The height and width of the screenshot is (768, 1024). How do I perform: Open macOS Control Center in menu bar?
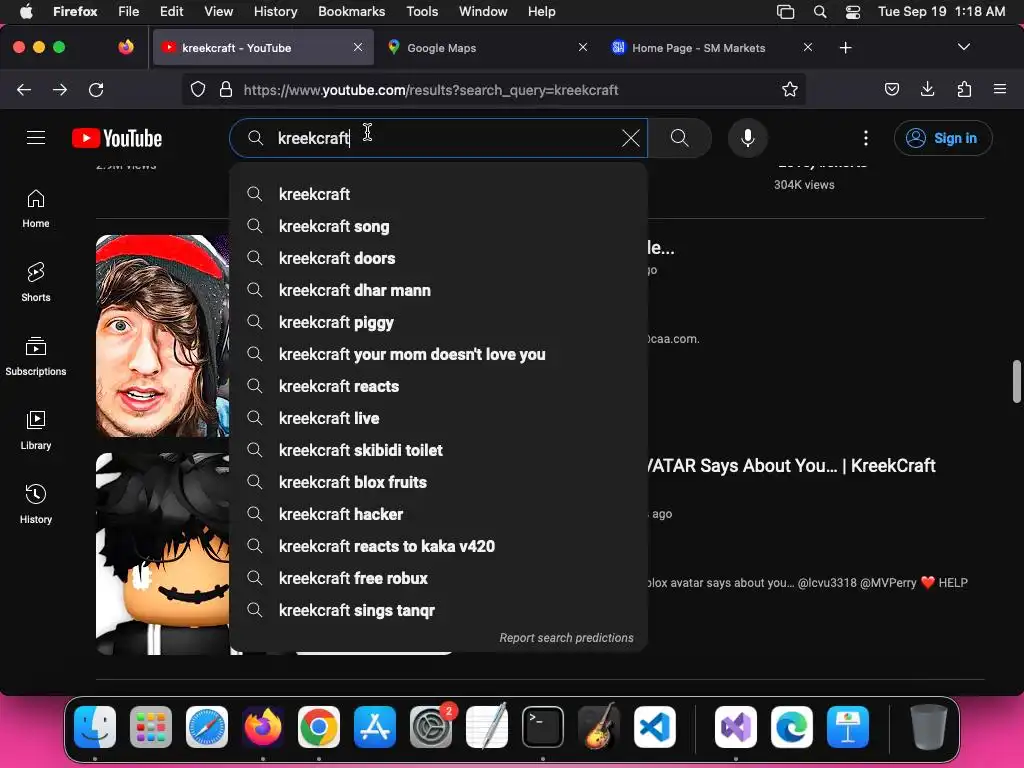tap(853, 11)
